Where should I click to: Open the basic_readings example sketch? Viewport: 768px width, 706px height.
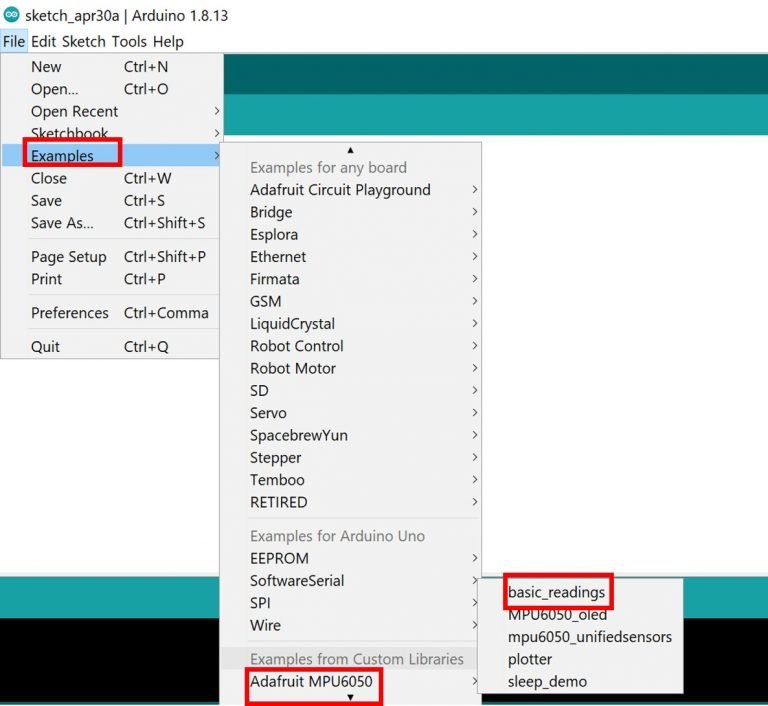click(x=556, y=592)
